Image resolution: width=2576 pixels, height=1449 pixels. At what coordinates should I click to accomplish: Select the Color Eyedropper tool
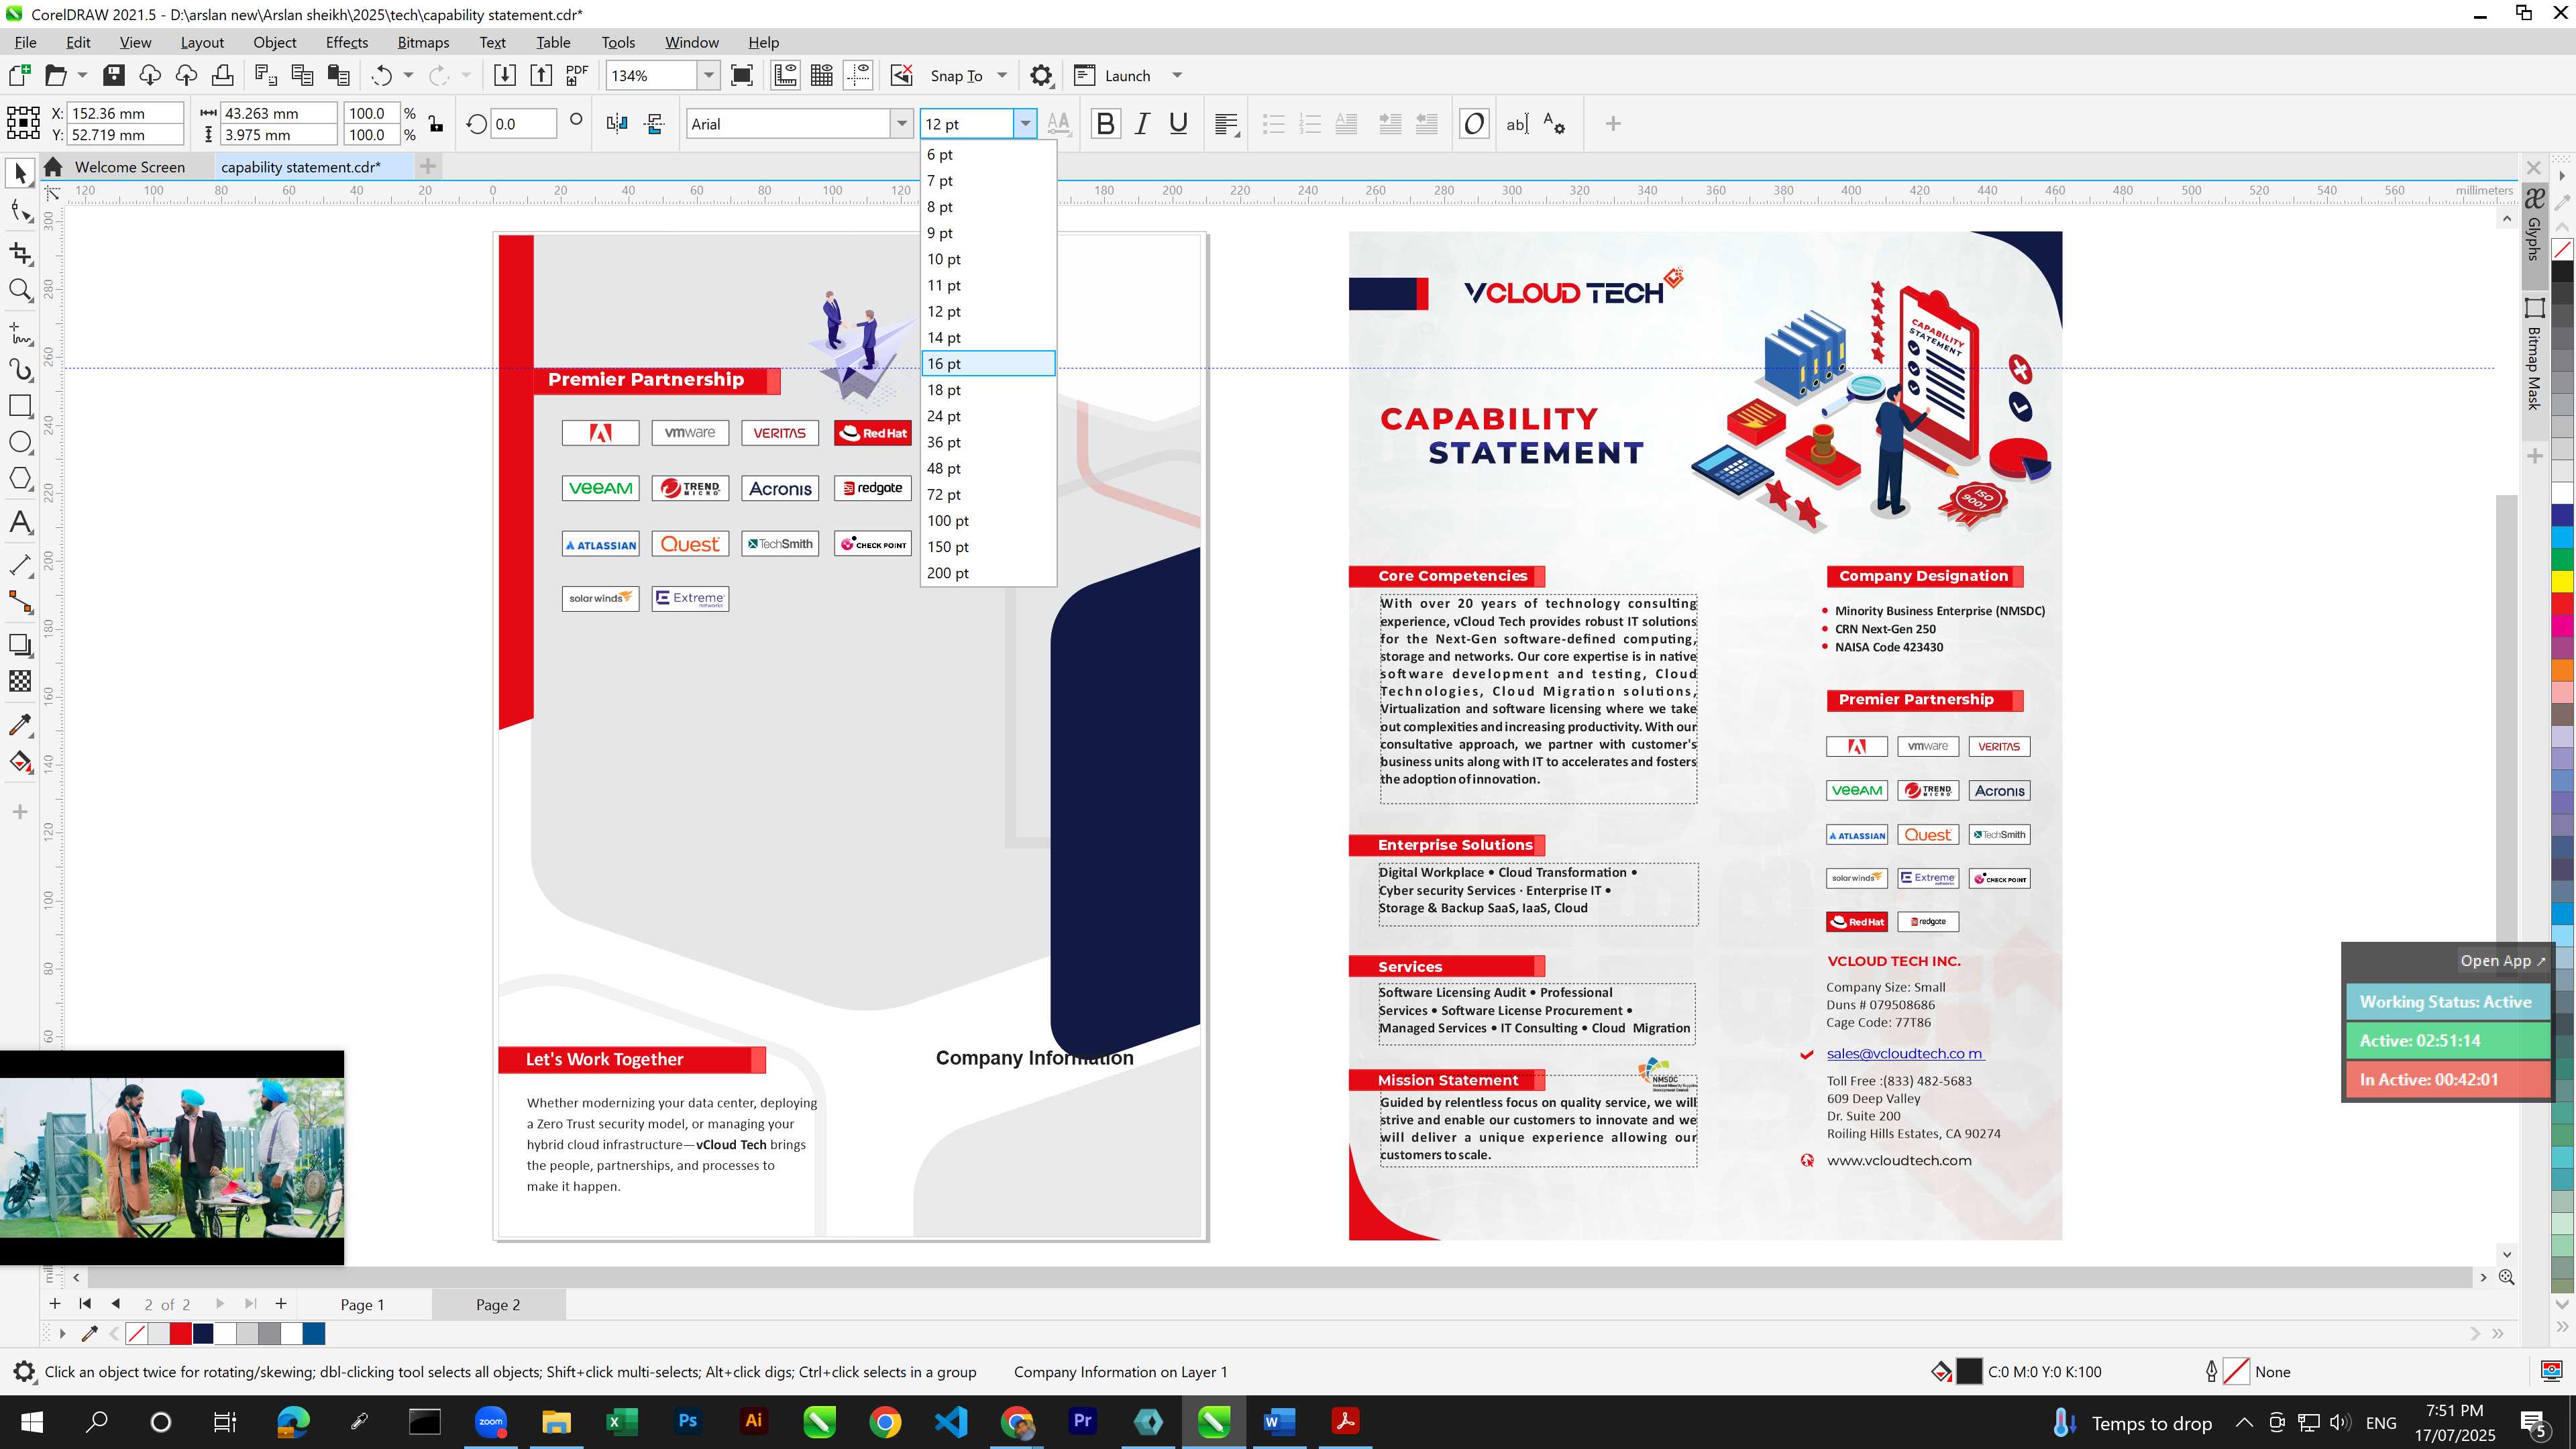20,724
